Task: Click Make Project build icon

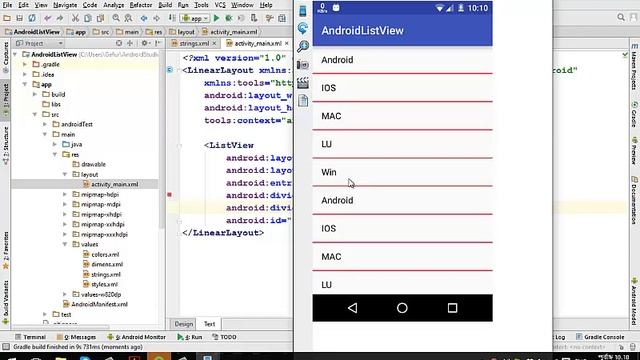Action: pyautogui.click(x=172, y=18)
